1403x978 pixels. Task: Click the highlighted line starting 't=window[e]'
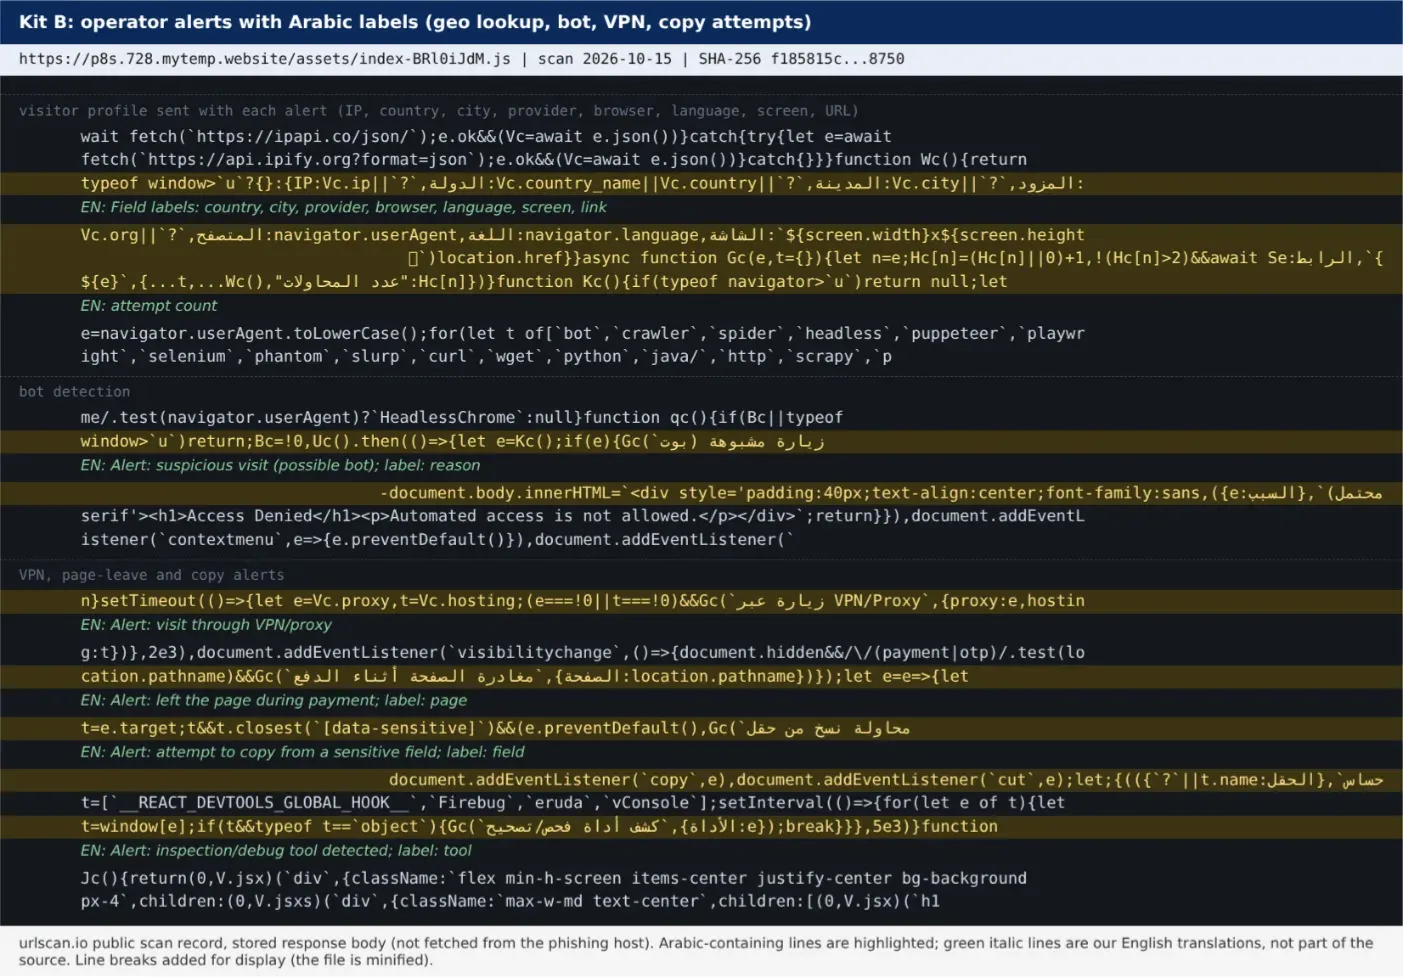coord(701,827)
